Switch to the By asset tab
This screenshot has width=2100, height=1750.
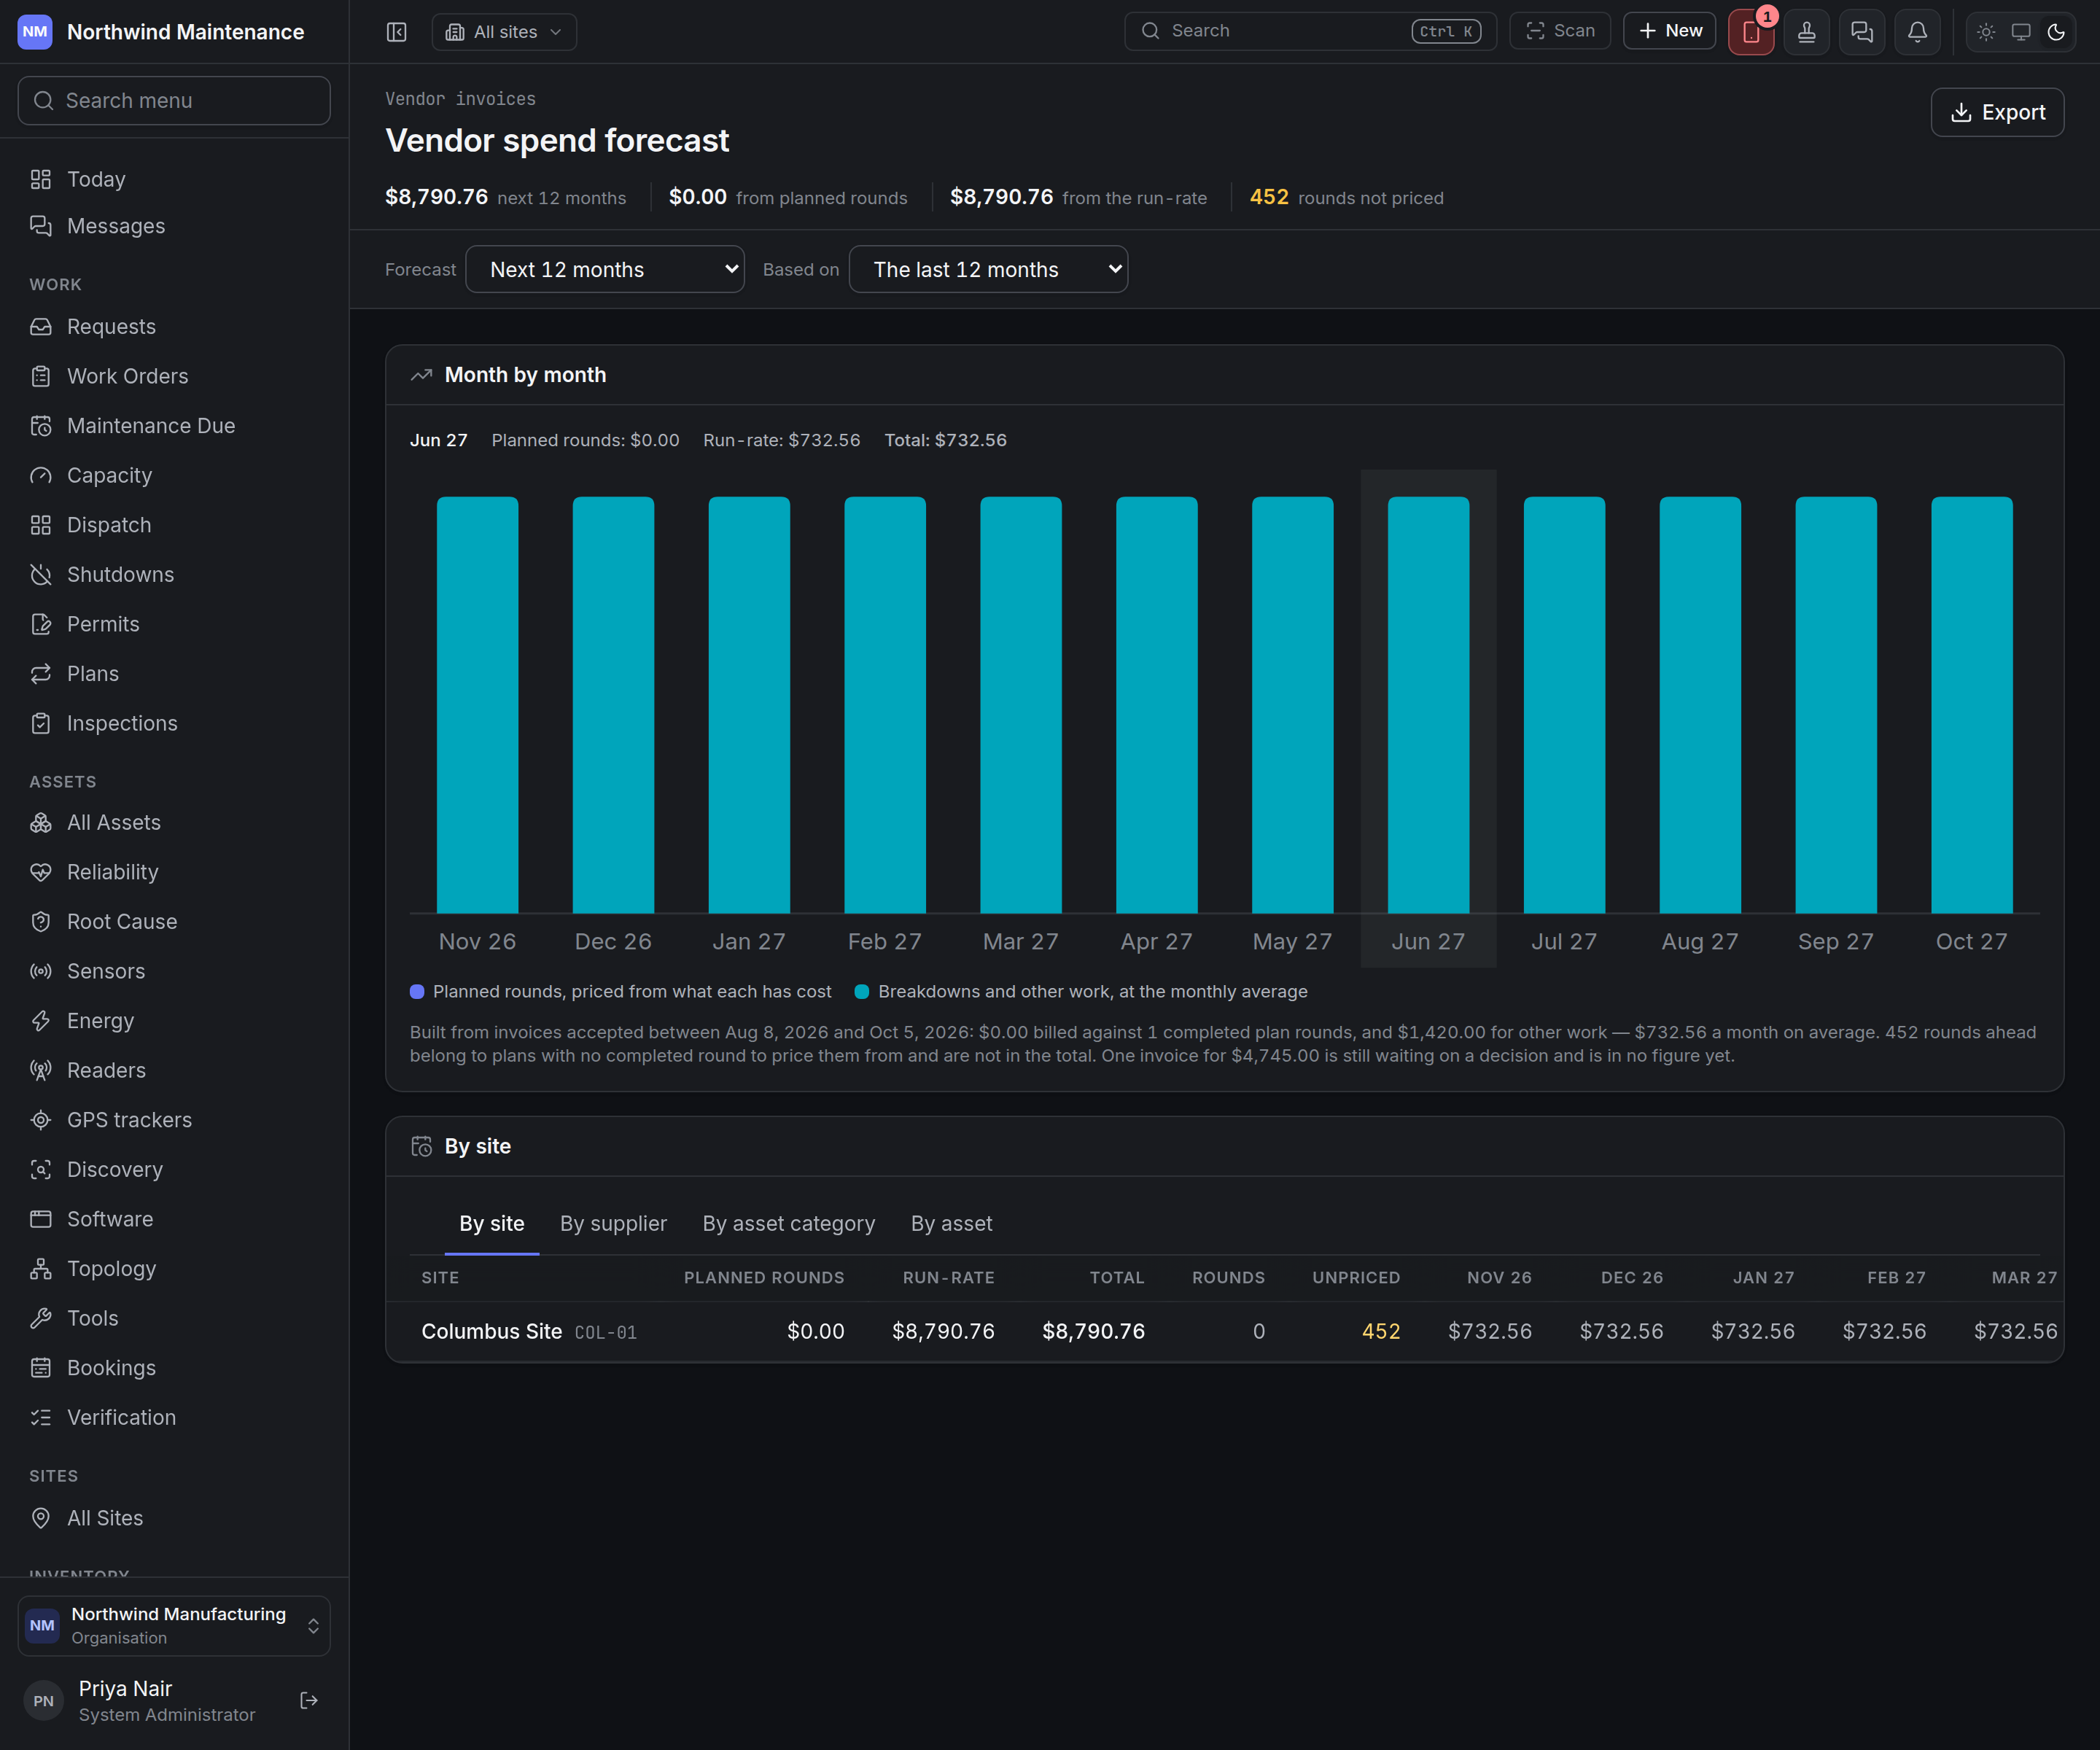[952, 1223]
